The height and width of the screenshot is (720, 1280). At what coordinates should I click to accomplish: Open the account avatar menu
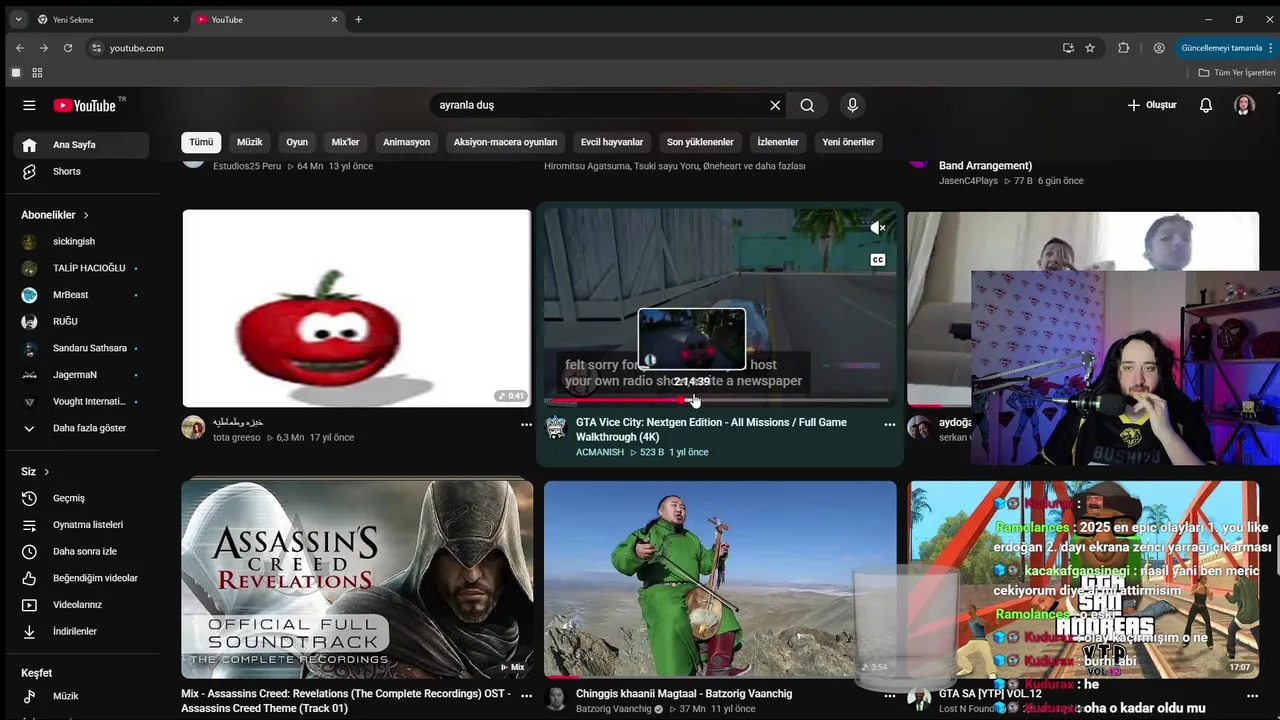point(1244,105)
